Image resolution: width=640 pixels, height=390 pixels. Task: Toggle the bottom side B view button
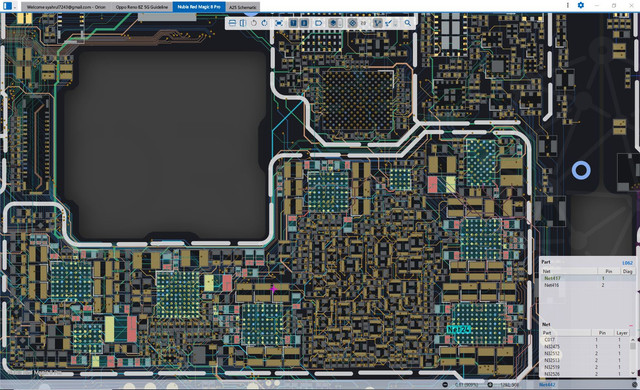tap(304, 23)
